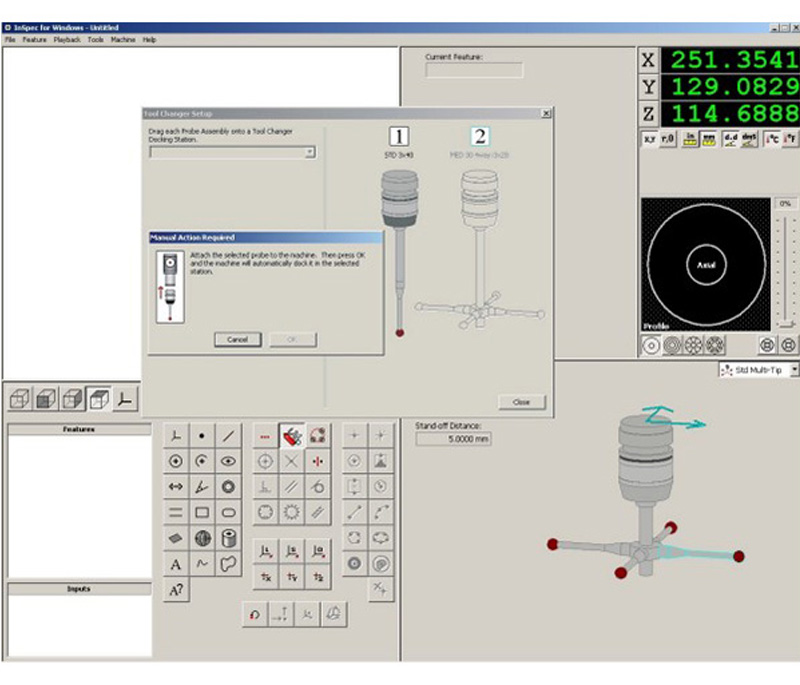Switch units to inches
Image resolution: width=800 pixels, height=685 pixels.
tap(690, 139)
